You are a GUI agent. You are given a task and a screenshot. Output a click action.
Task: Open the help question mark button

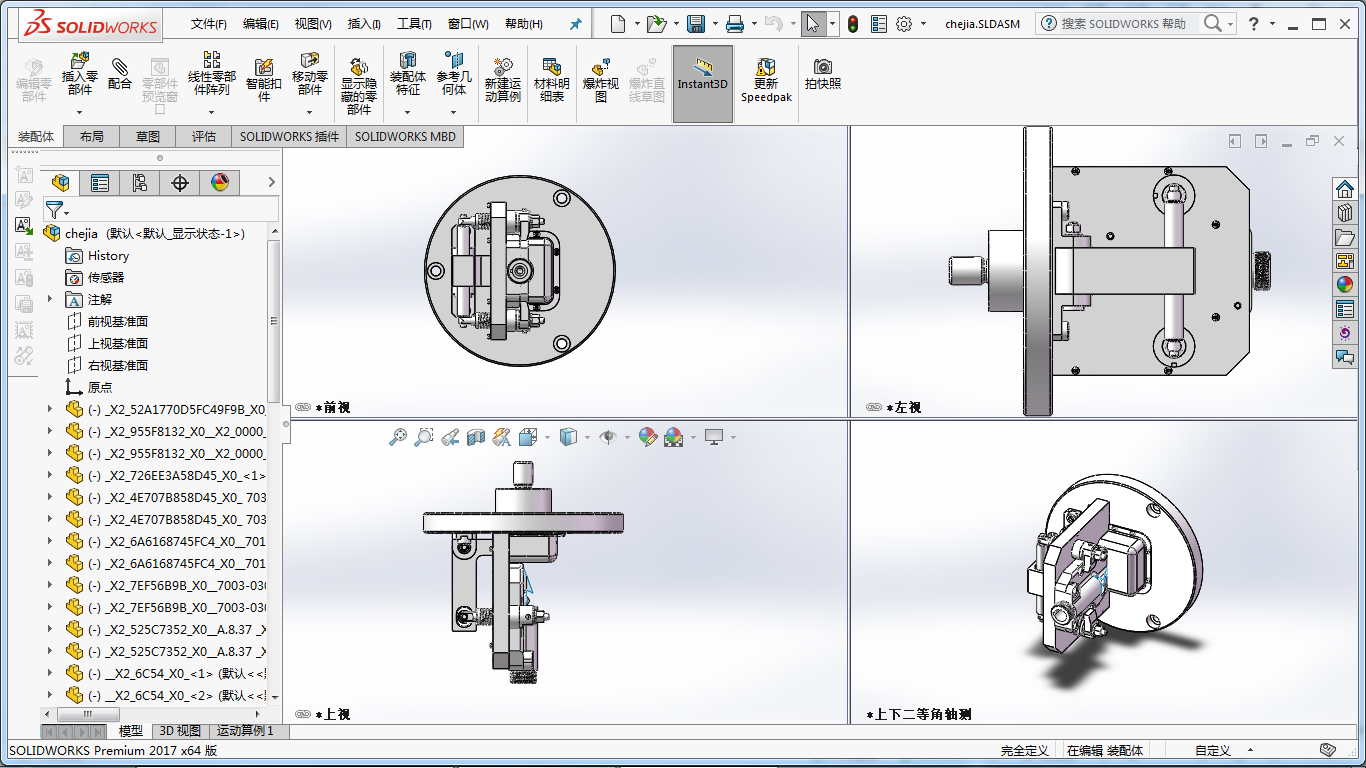click(x=1254, y=24)
